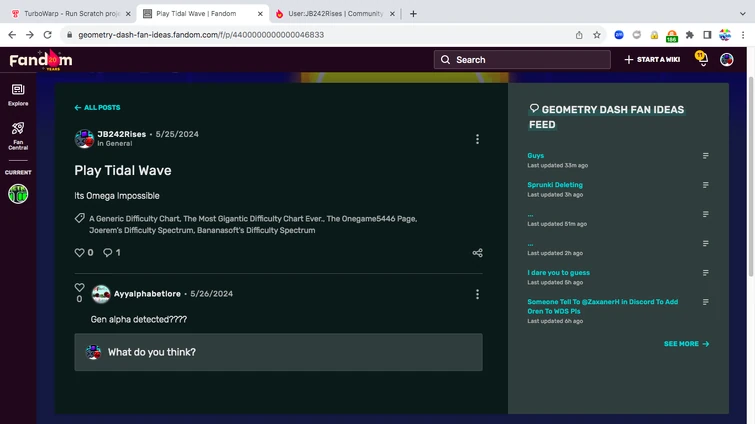The width and height of the screenshot is (755, 424).
Task: Open the Chrome three-dot menu
Action: [x=743, y=35]
